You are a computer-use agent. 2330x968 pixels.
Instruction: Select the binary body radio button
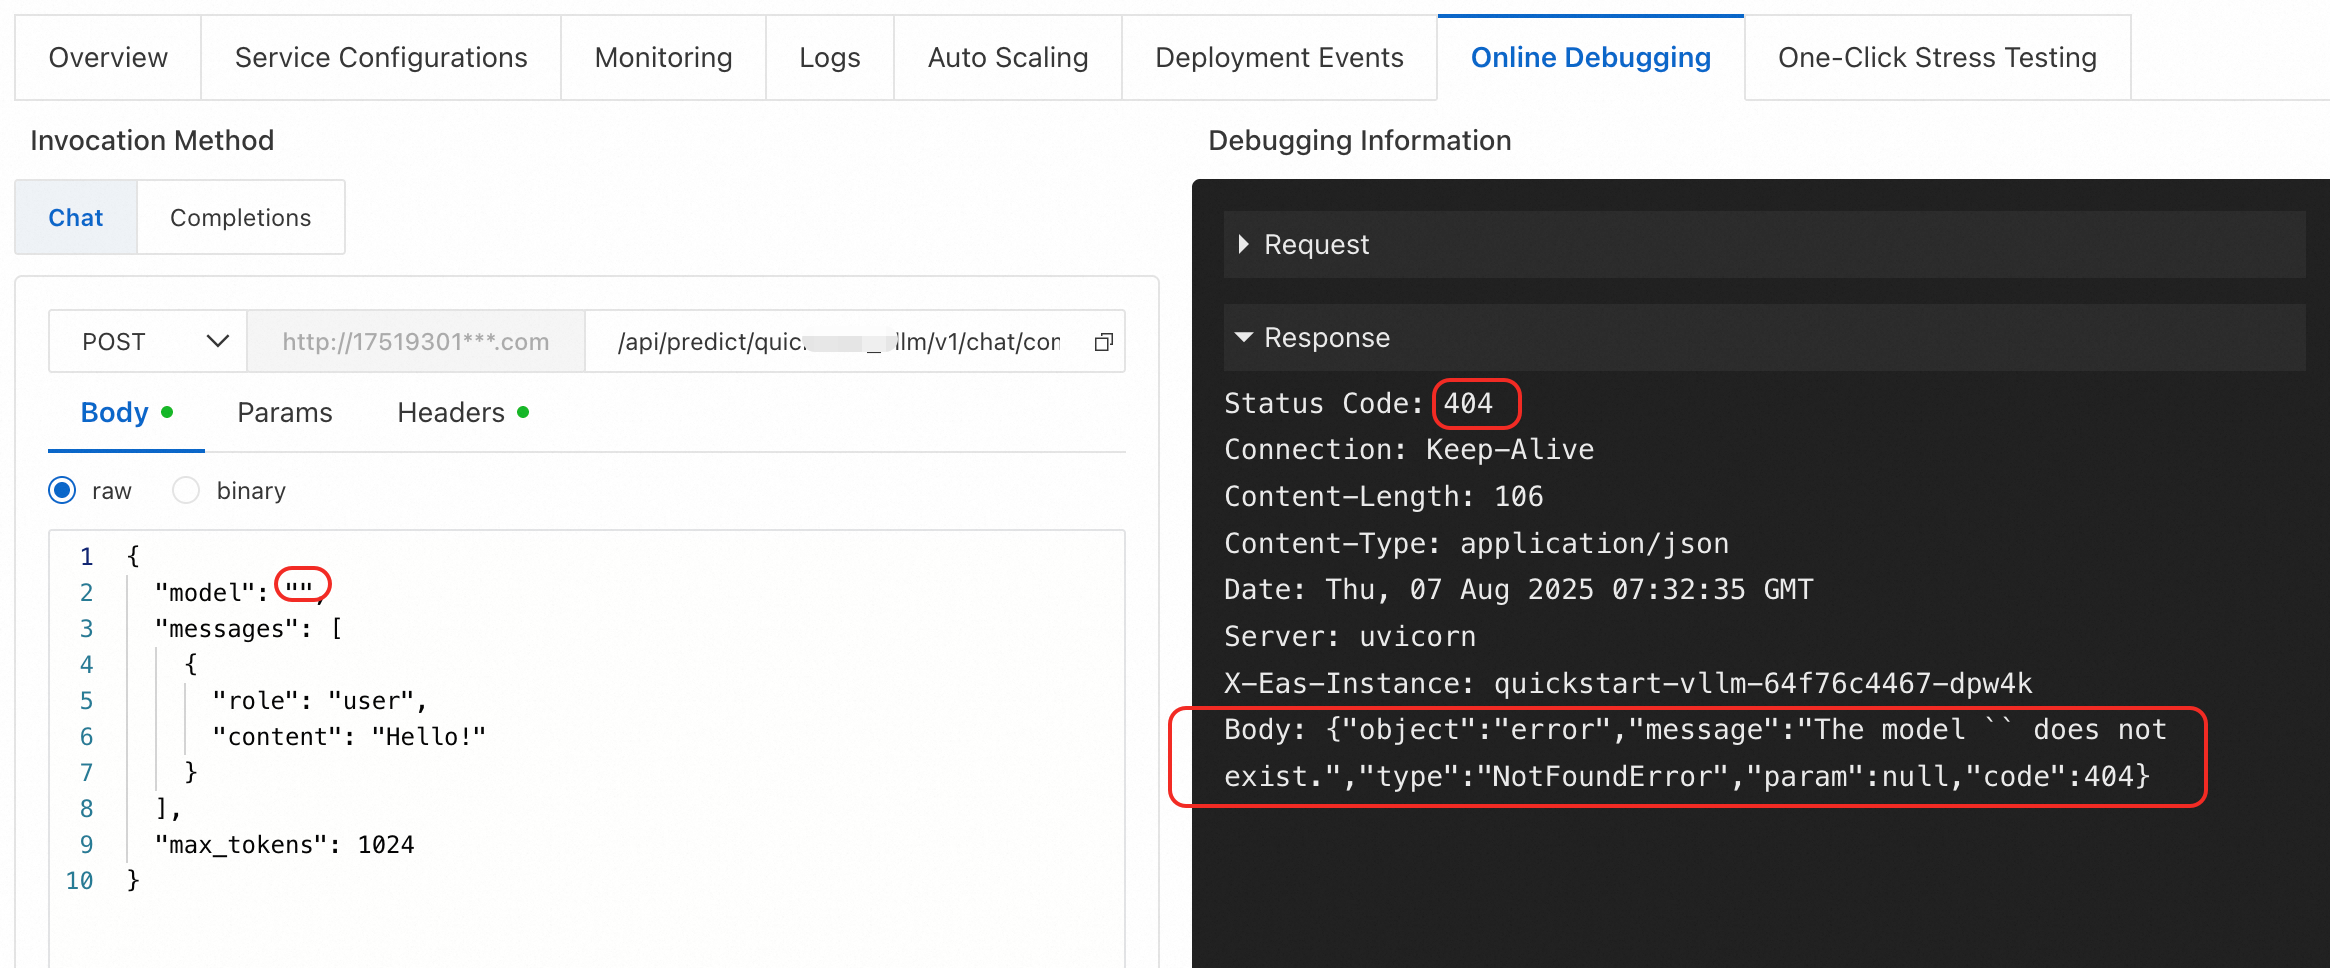pos(186,491)
